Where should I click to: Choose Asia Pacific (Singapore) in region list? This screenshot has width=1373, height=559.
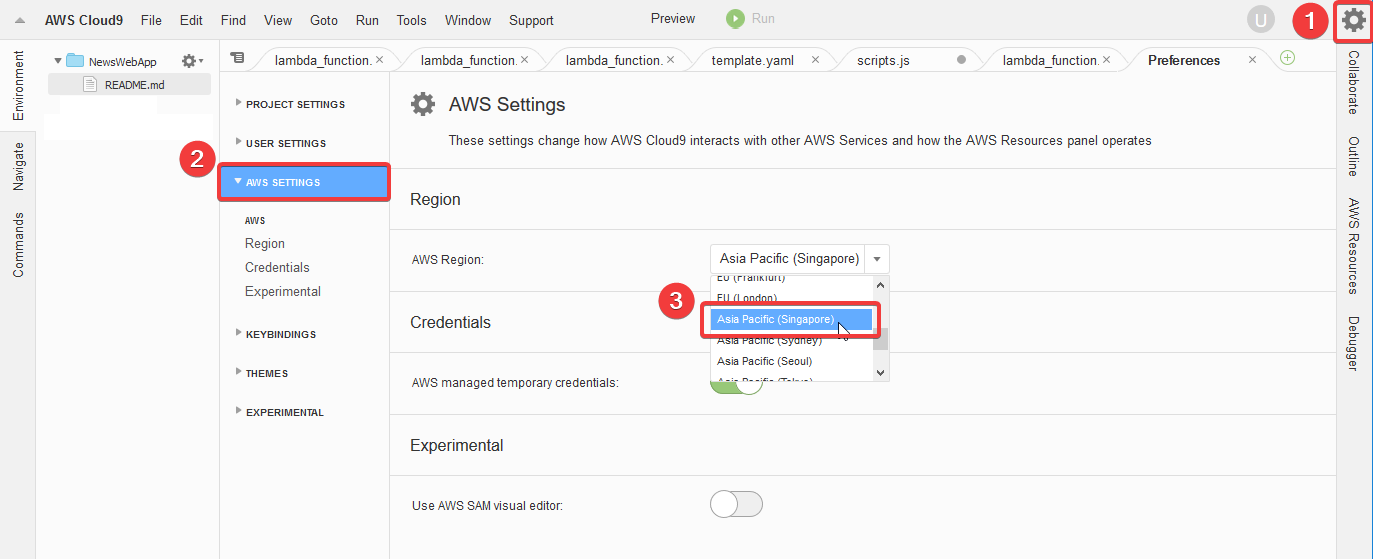coord(791,319)
